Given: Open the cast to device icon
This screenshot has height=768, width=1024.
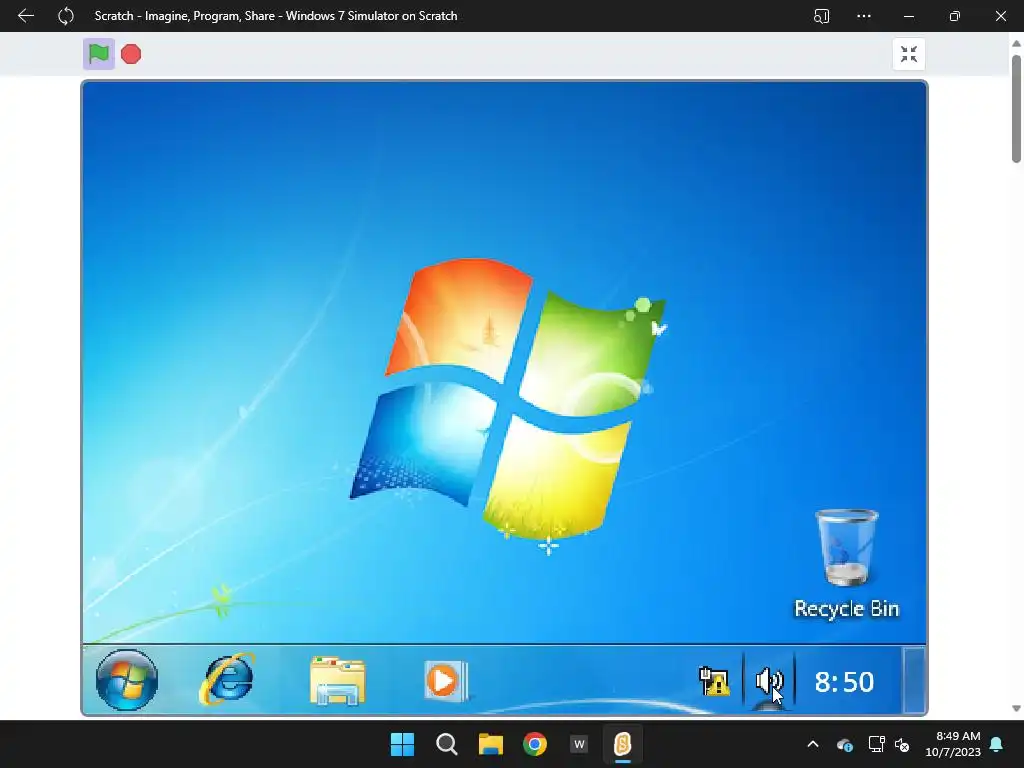Looking at the screenshot, I should pos(822,16).
